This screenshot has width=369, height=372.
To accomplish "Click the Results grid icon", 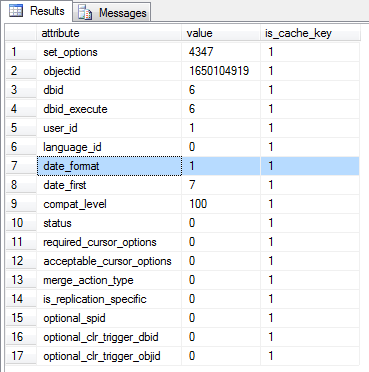I will coord(16,11).
